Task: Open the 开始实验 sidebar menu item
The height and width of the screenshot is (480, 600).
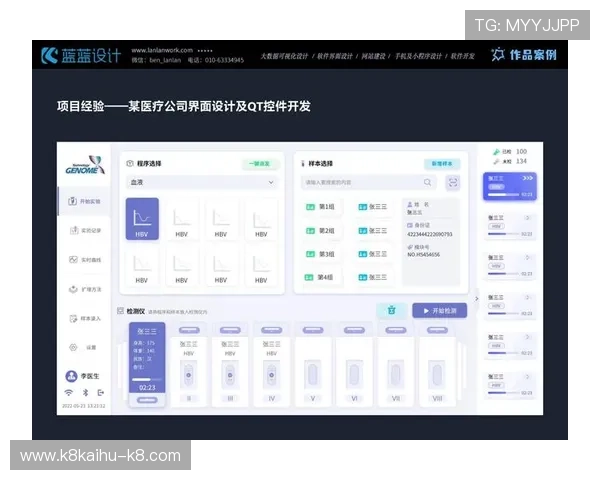Action: [x=84, y=201]
